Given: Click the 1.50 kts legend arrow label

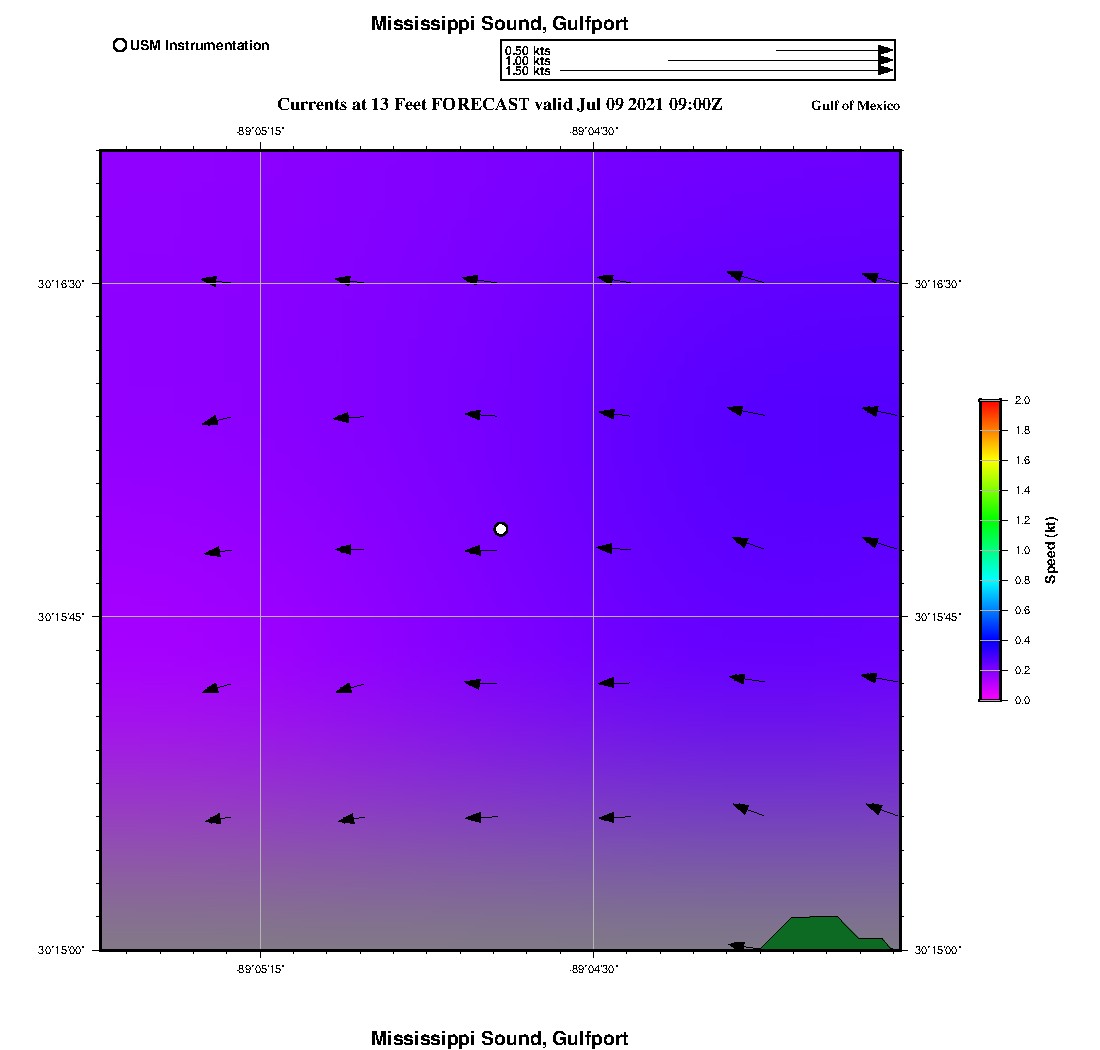Looking at the screenshot, I should (527, 71).
